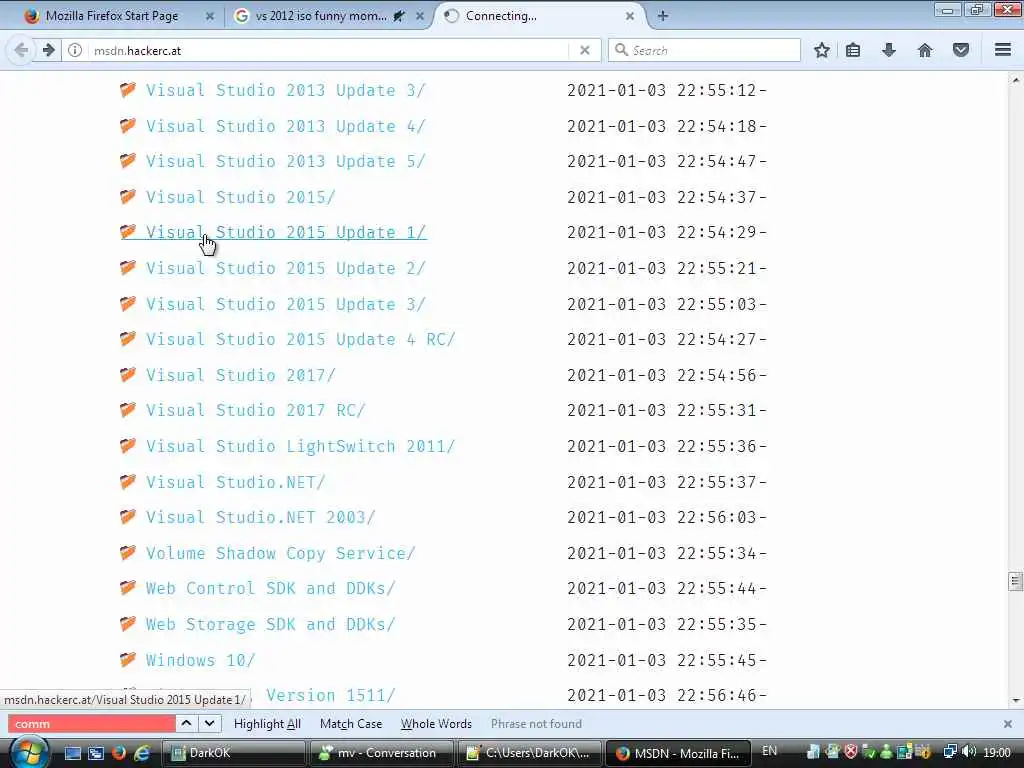The height and width of the screenshot is (768, 1024).
Task: Click the msdn.hackerc.at address bar
Action: click(327, 50)
